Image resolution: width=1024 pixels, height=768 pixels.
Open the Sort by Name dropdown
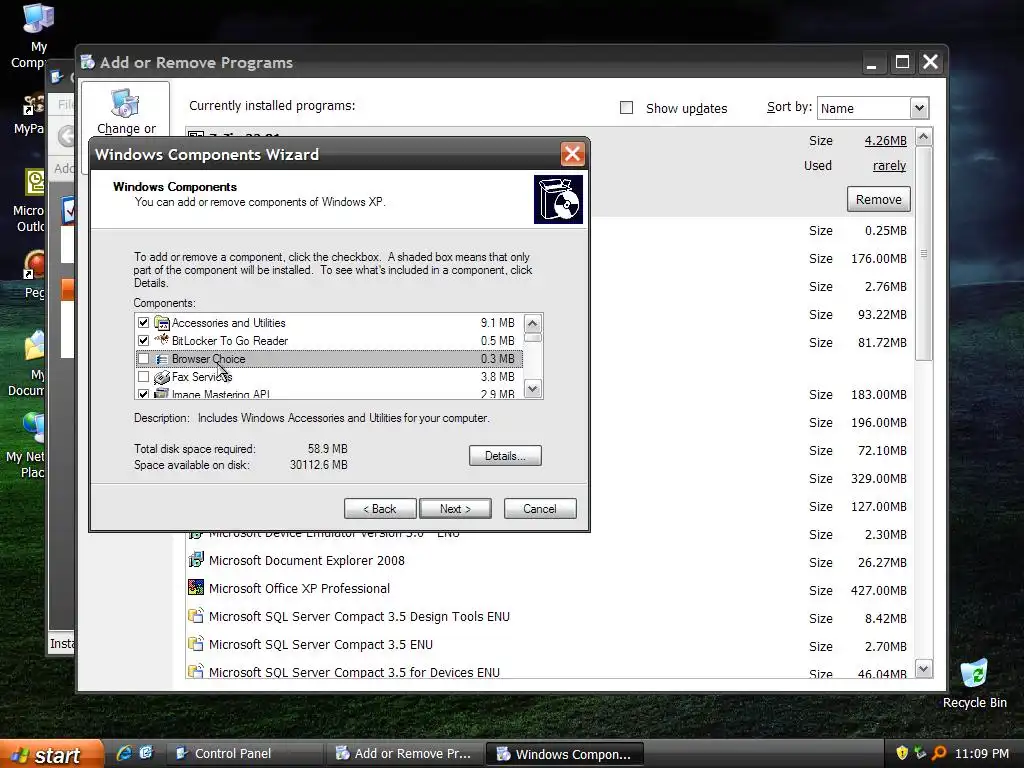click(919, 108)
